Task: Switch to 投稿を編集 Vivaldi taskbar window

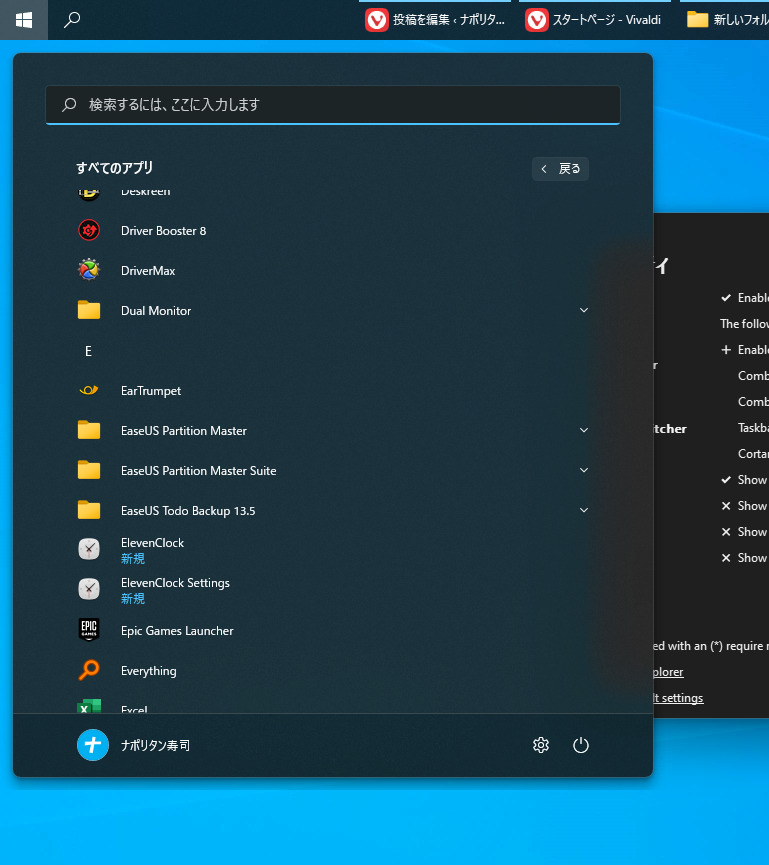Action: [435, 20]
